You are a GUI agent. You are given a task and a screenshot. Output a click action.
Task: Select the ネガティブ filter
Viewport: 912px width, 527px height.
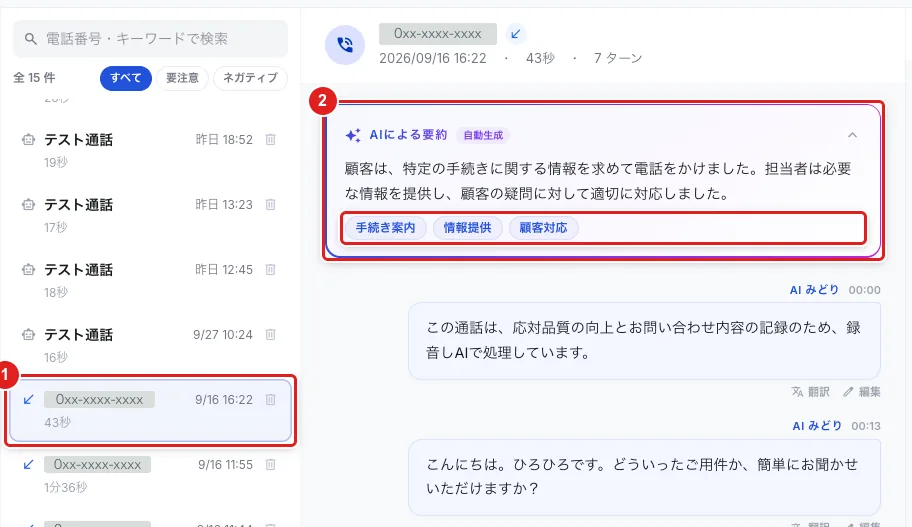pos(250,78)
